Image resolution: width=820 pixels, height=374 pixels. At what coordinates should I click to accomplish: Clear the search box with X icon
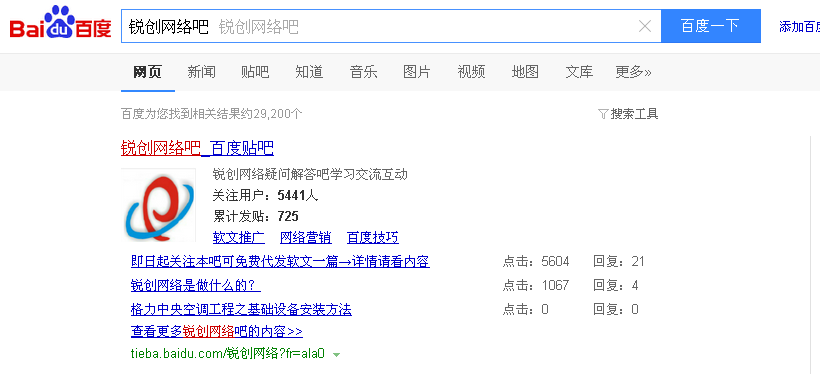(645, 26)
